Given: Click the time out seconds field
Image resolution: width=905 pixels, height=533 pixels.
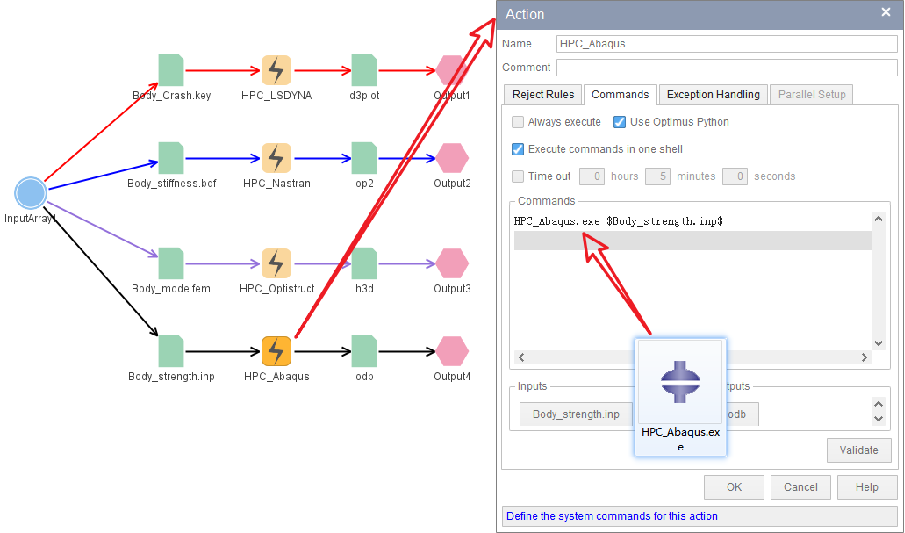Looking at the screenshot, I should [735, 176].
